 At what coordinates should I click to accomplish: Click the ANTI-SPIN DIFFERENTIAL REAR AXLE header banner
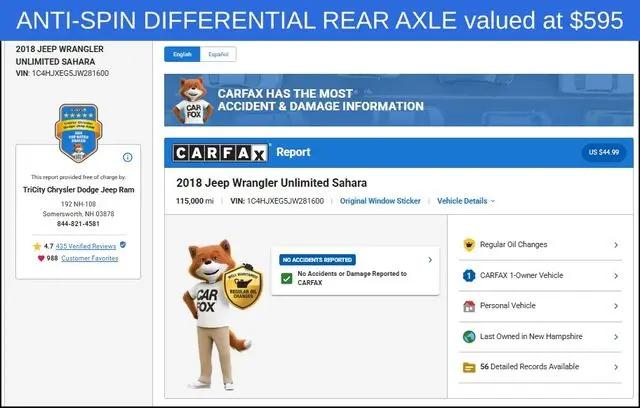[320, 20]
